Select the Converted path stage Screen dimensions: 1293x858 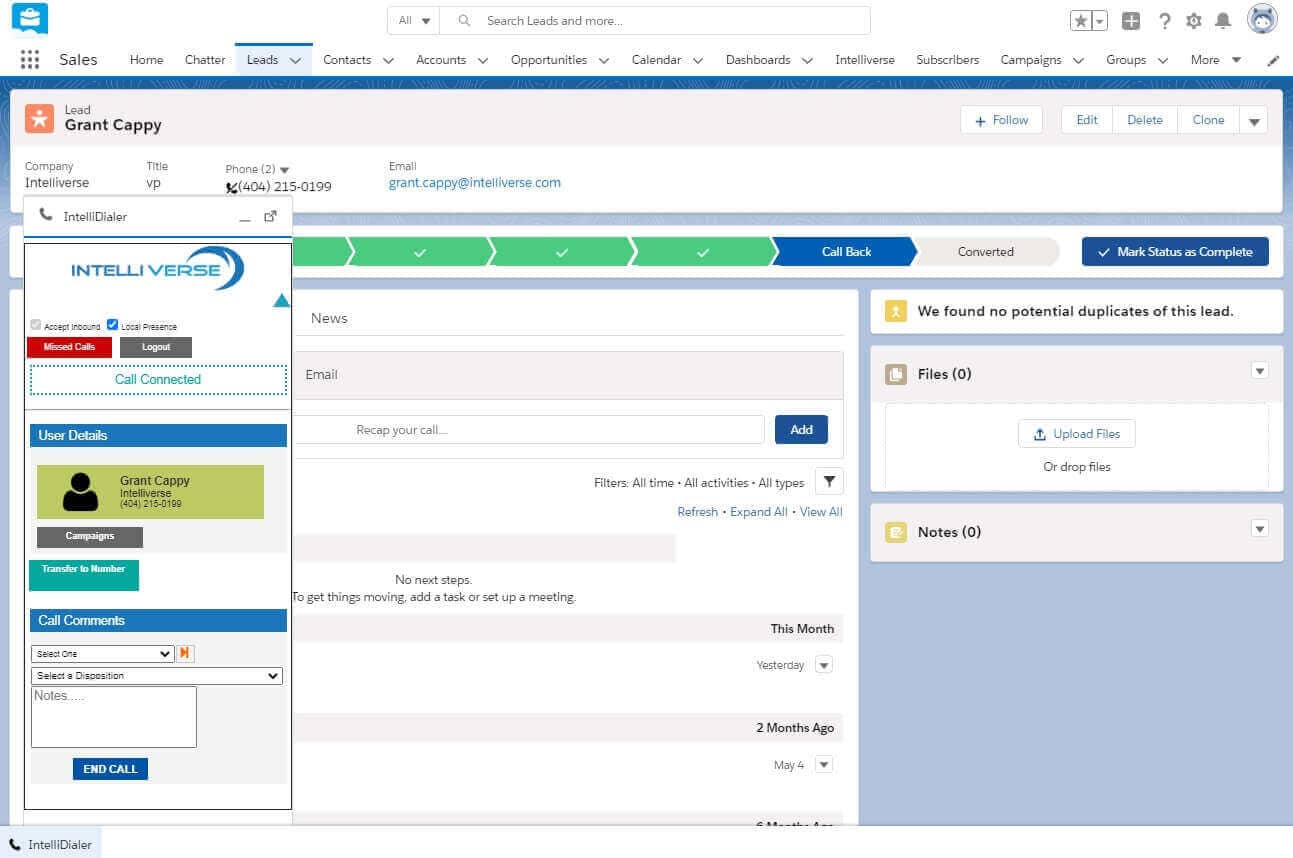pyautogui.click(x=986, y=252)
